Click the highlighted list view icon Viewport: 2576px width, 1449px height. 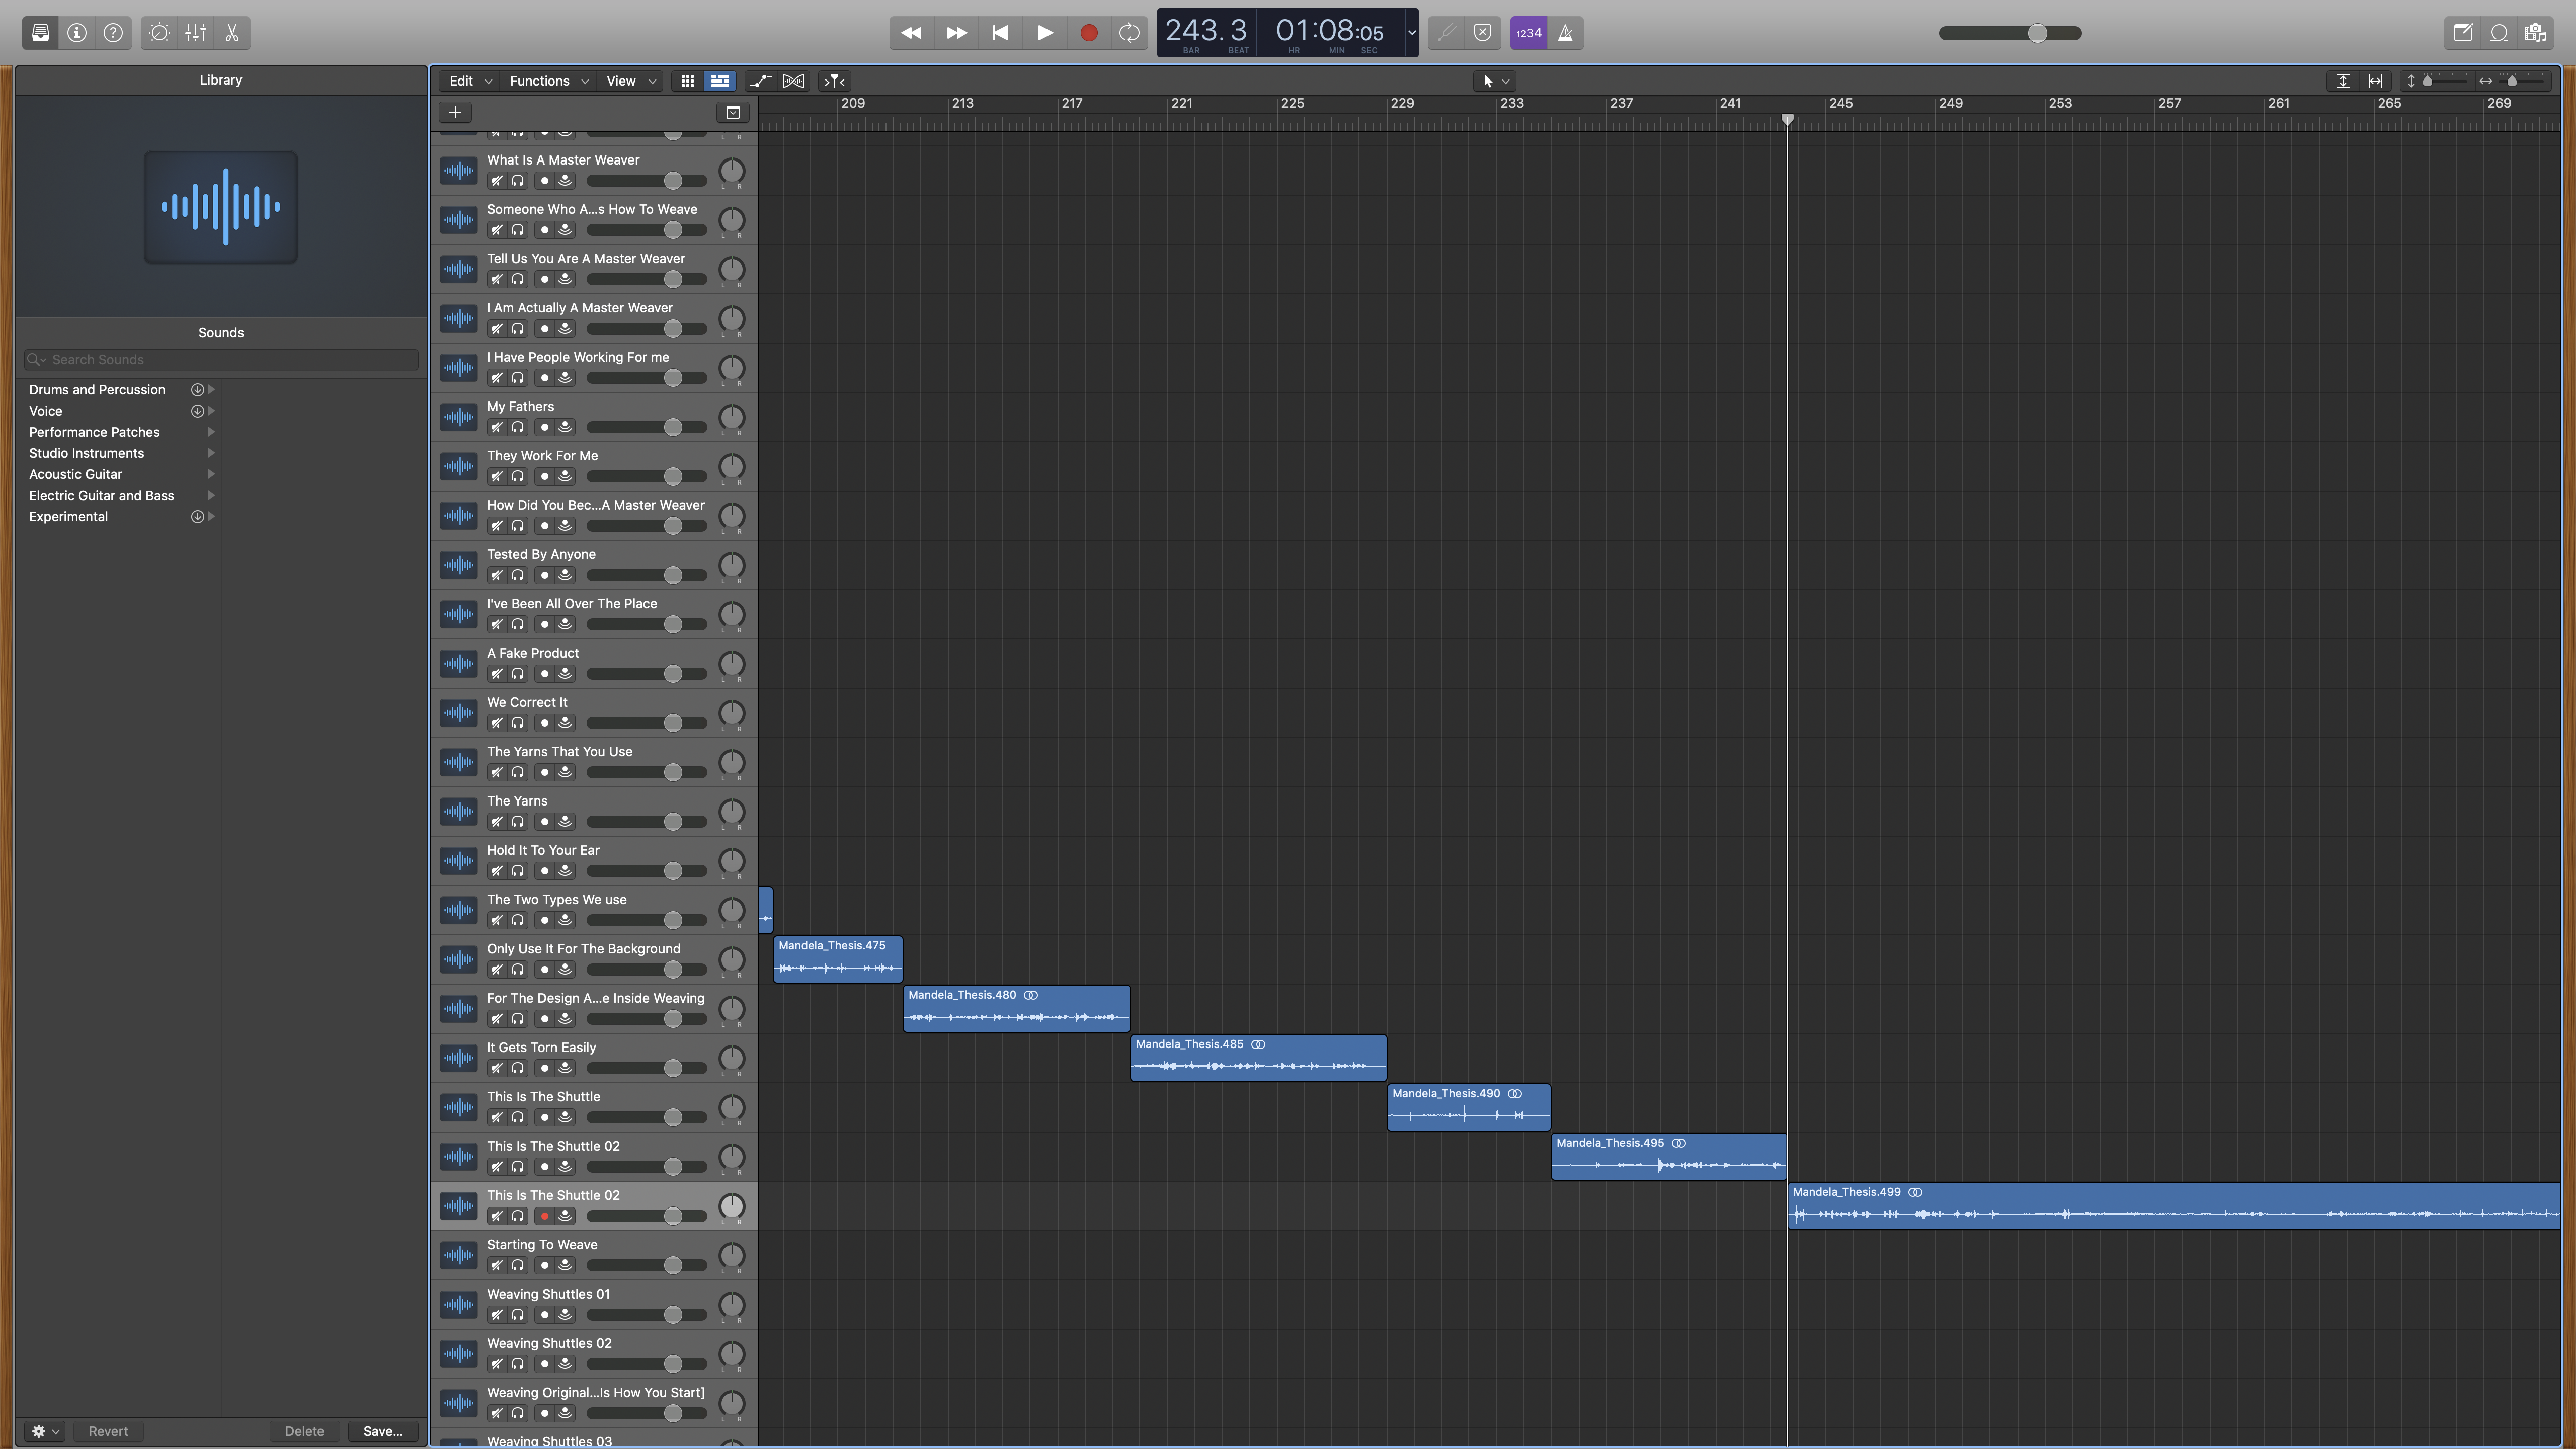[720, 81]
